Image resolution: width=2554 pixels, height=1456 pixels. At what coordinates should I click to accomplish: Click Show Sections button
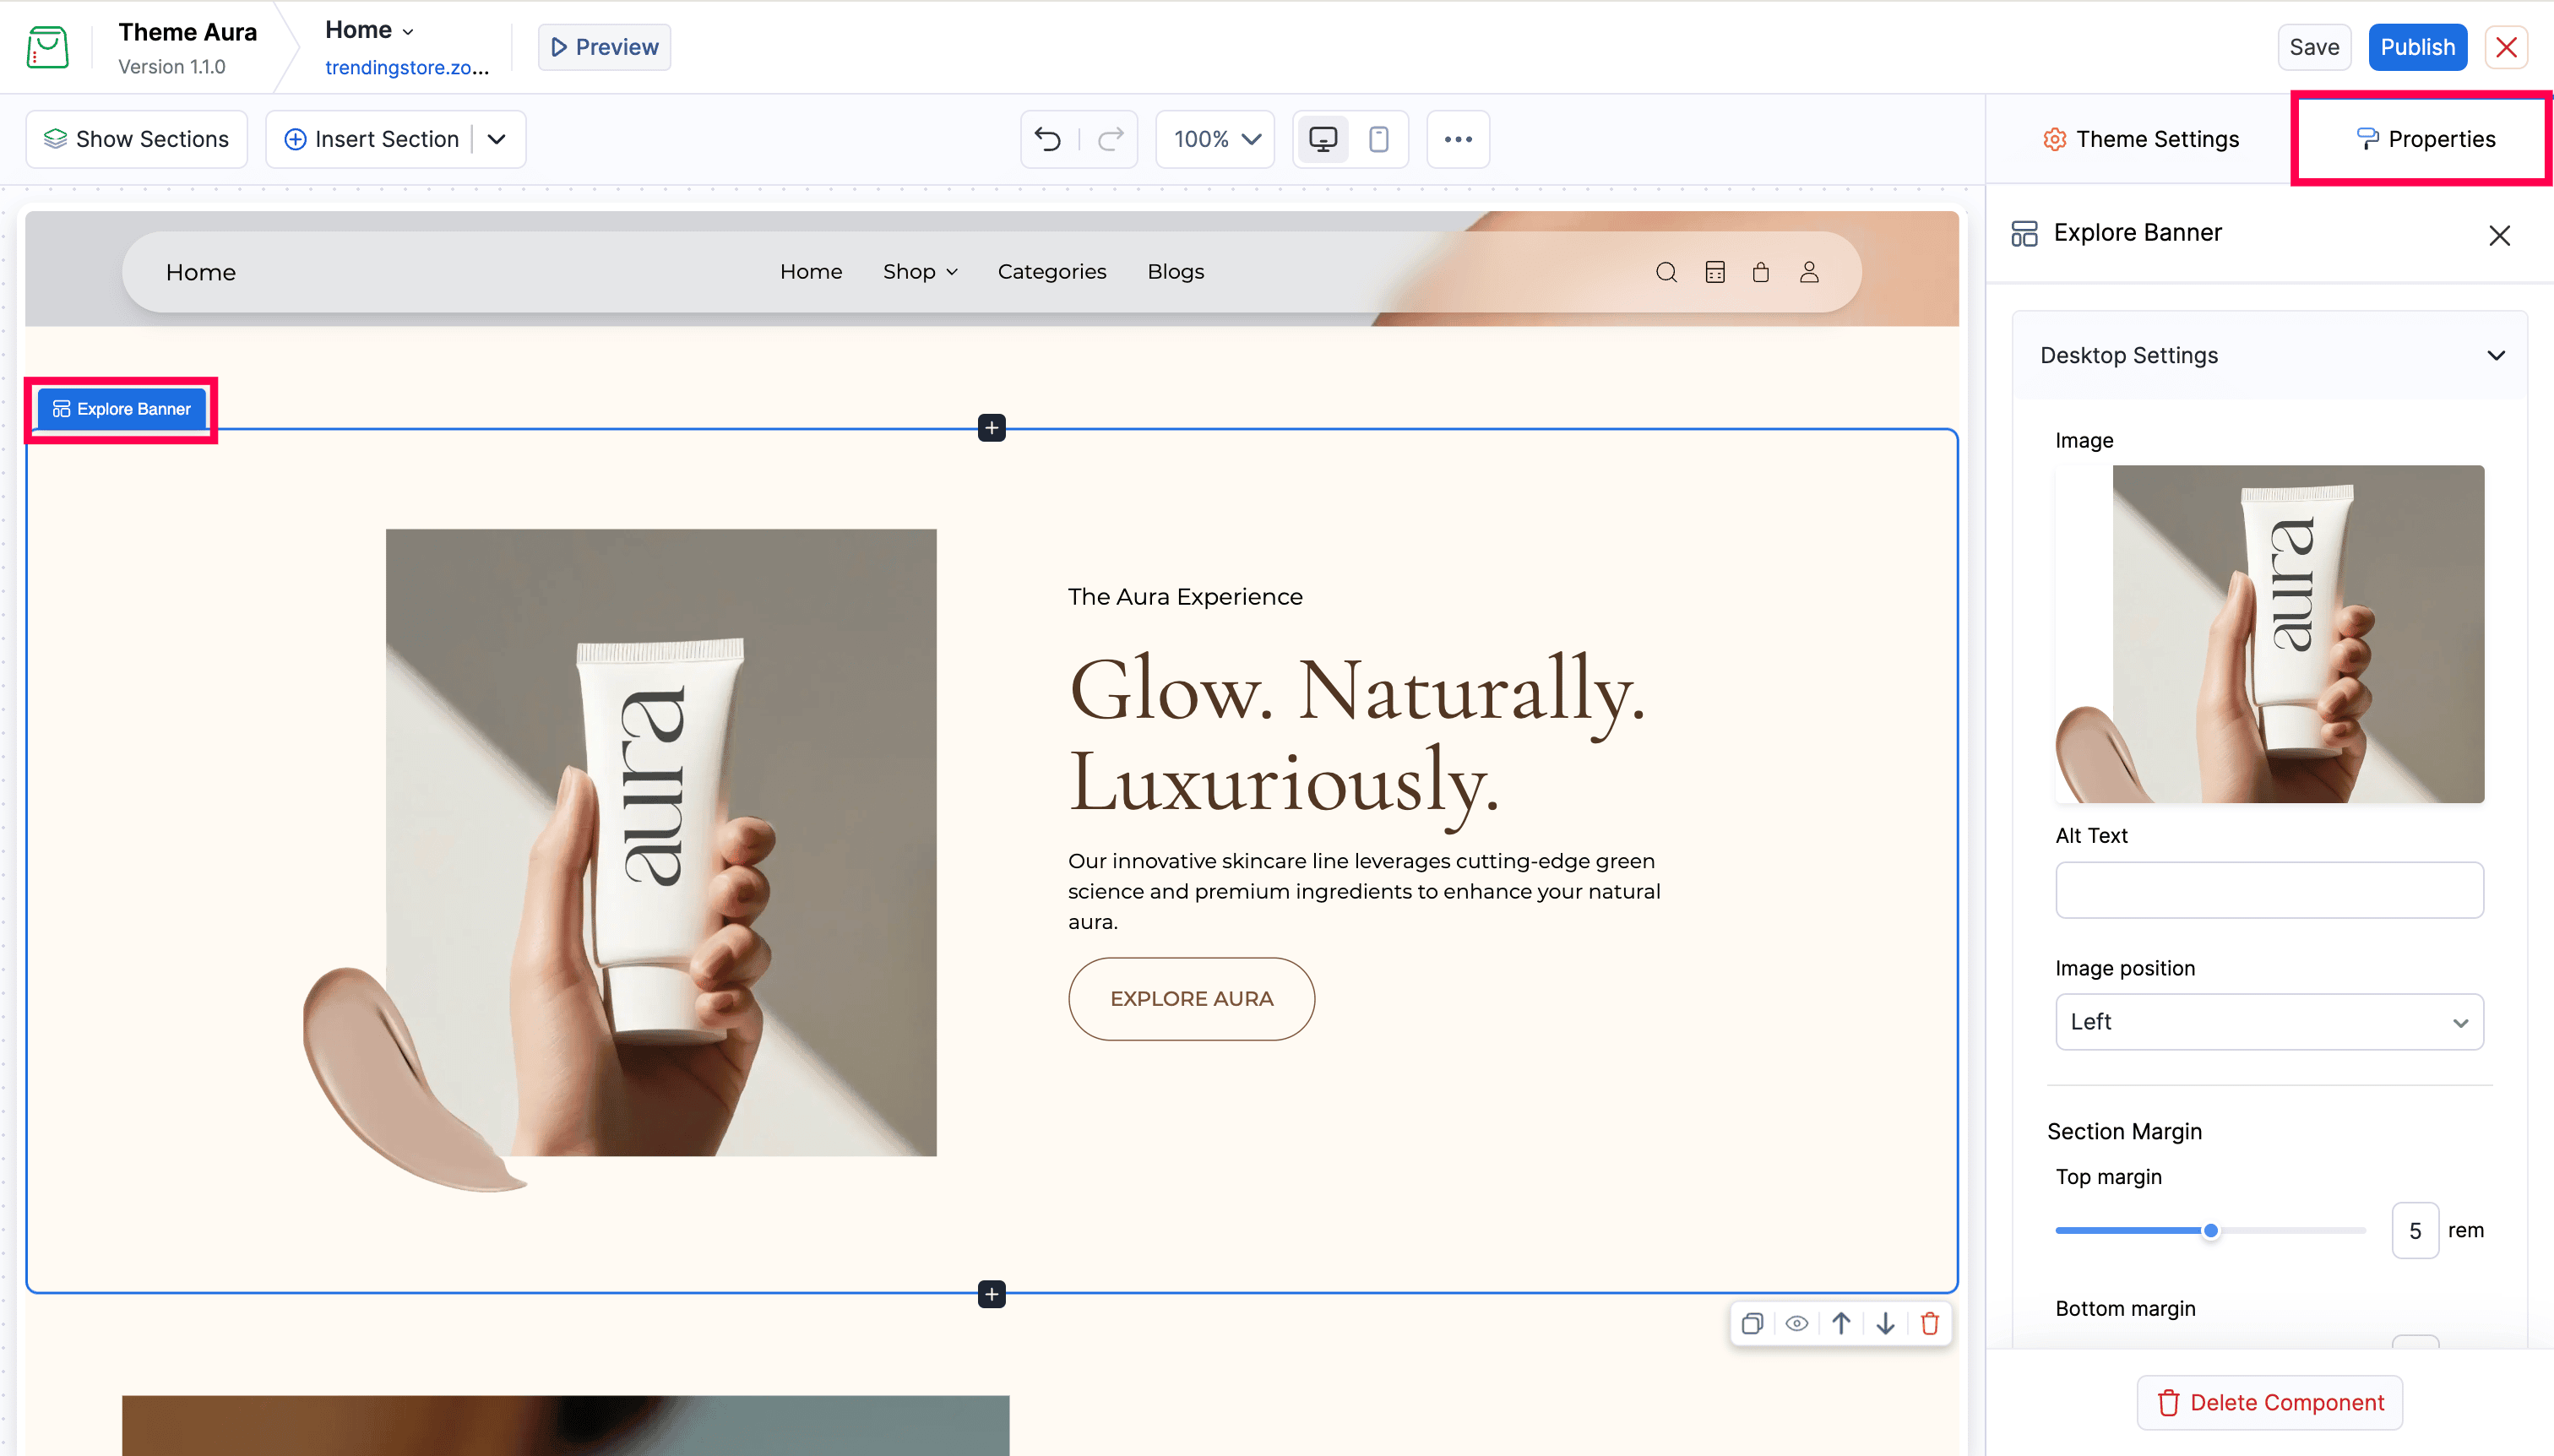pyautogui.click(x=136, y=139)
